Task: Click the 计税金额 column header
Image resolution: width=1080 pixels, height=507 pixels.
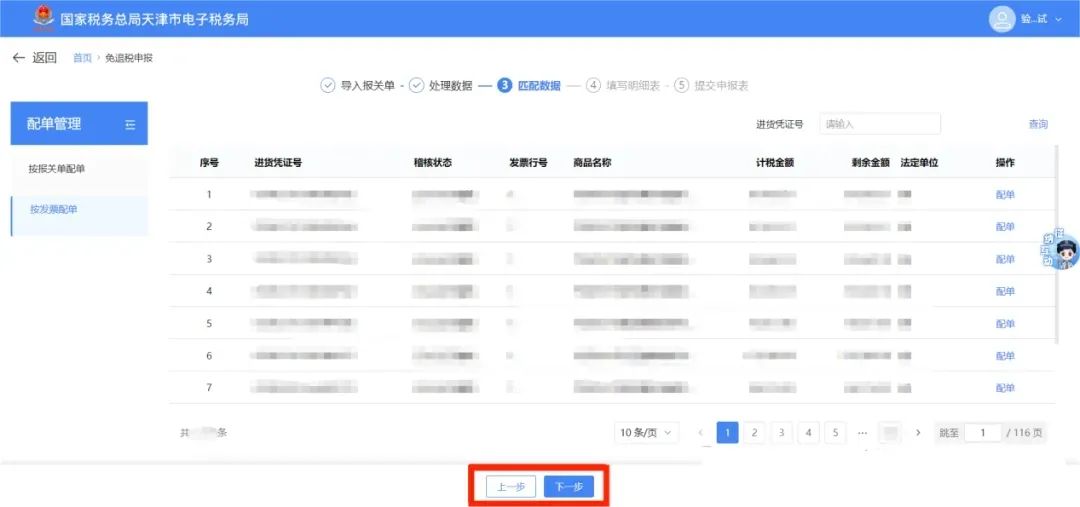Action: pyautogui.click(x=775, y=163)
